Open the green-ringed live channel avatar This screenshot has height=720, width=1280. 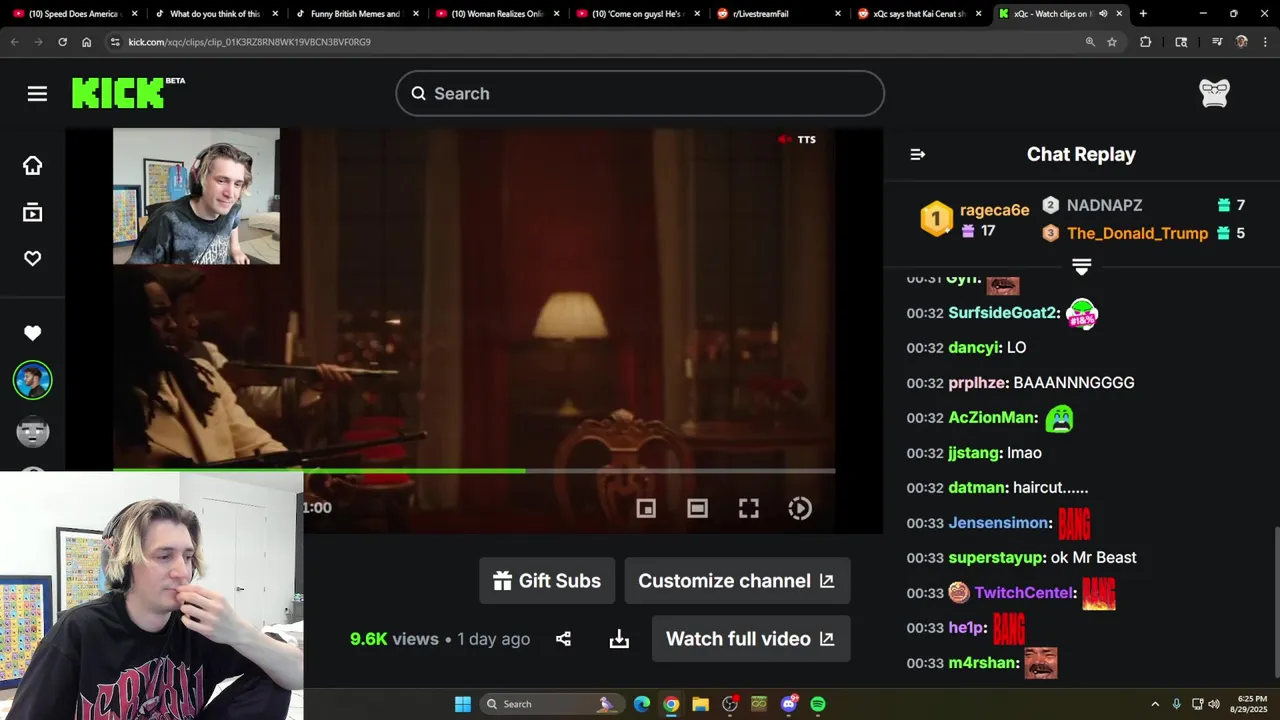32,380
